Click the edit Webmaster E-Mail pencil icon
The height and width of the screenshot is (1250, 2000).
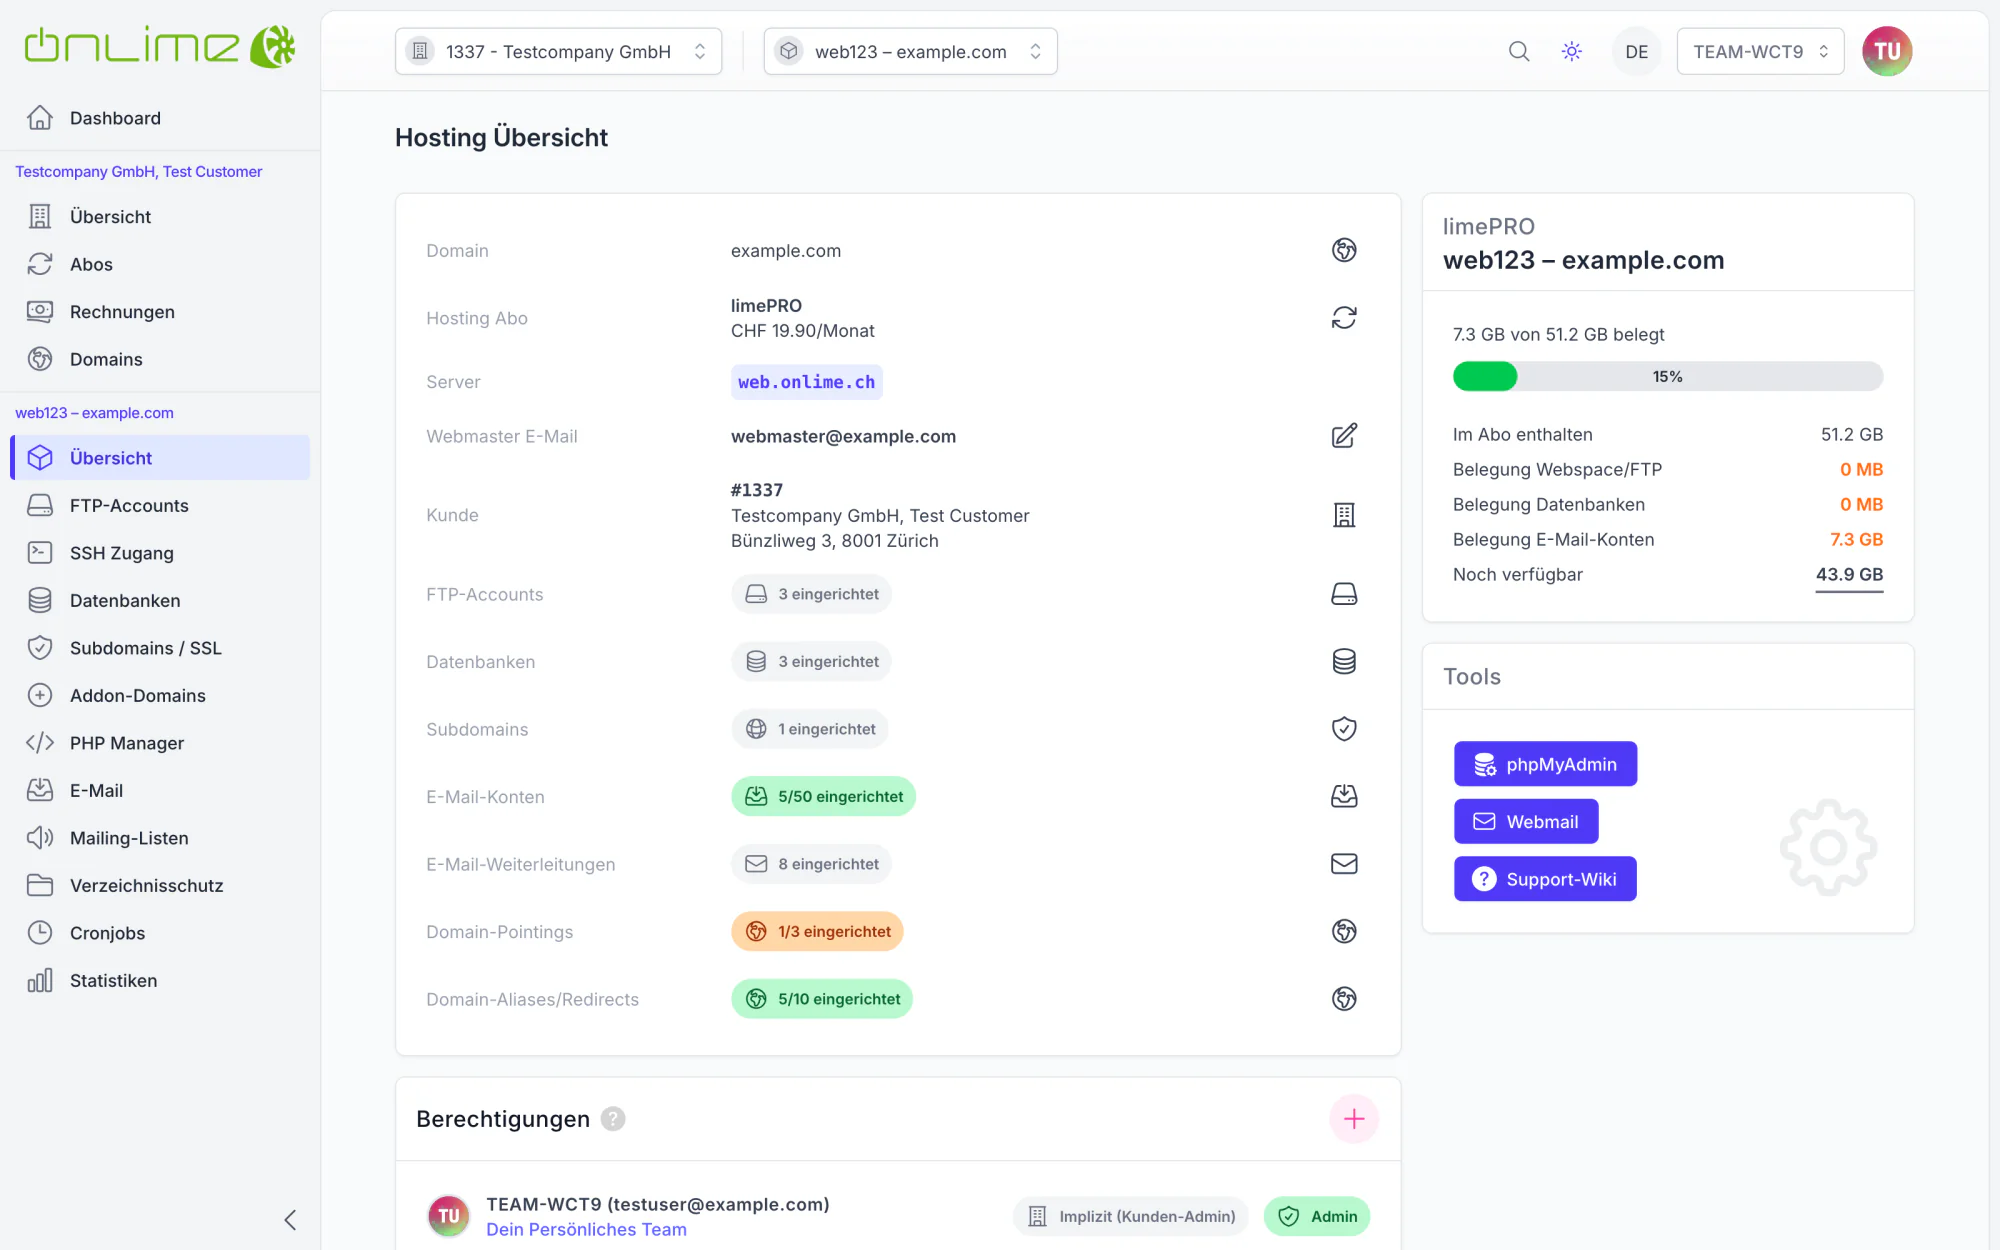click(x=1344, y=436)
